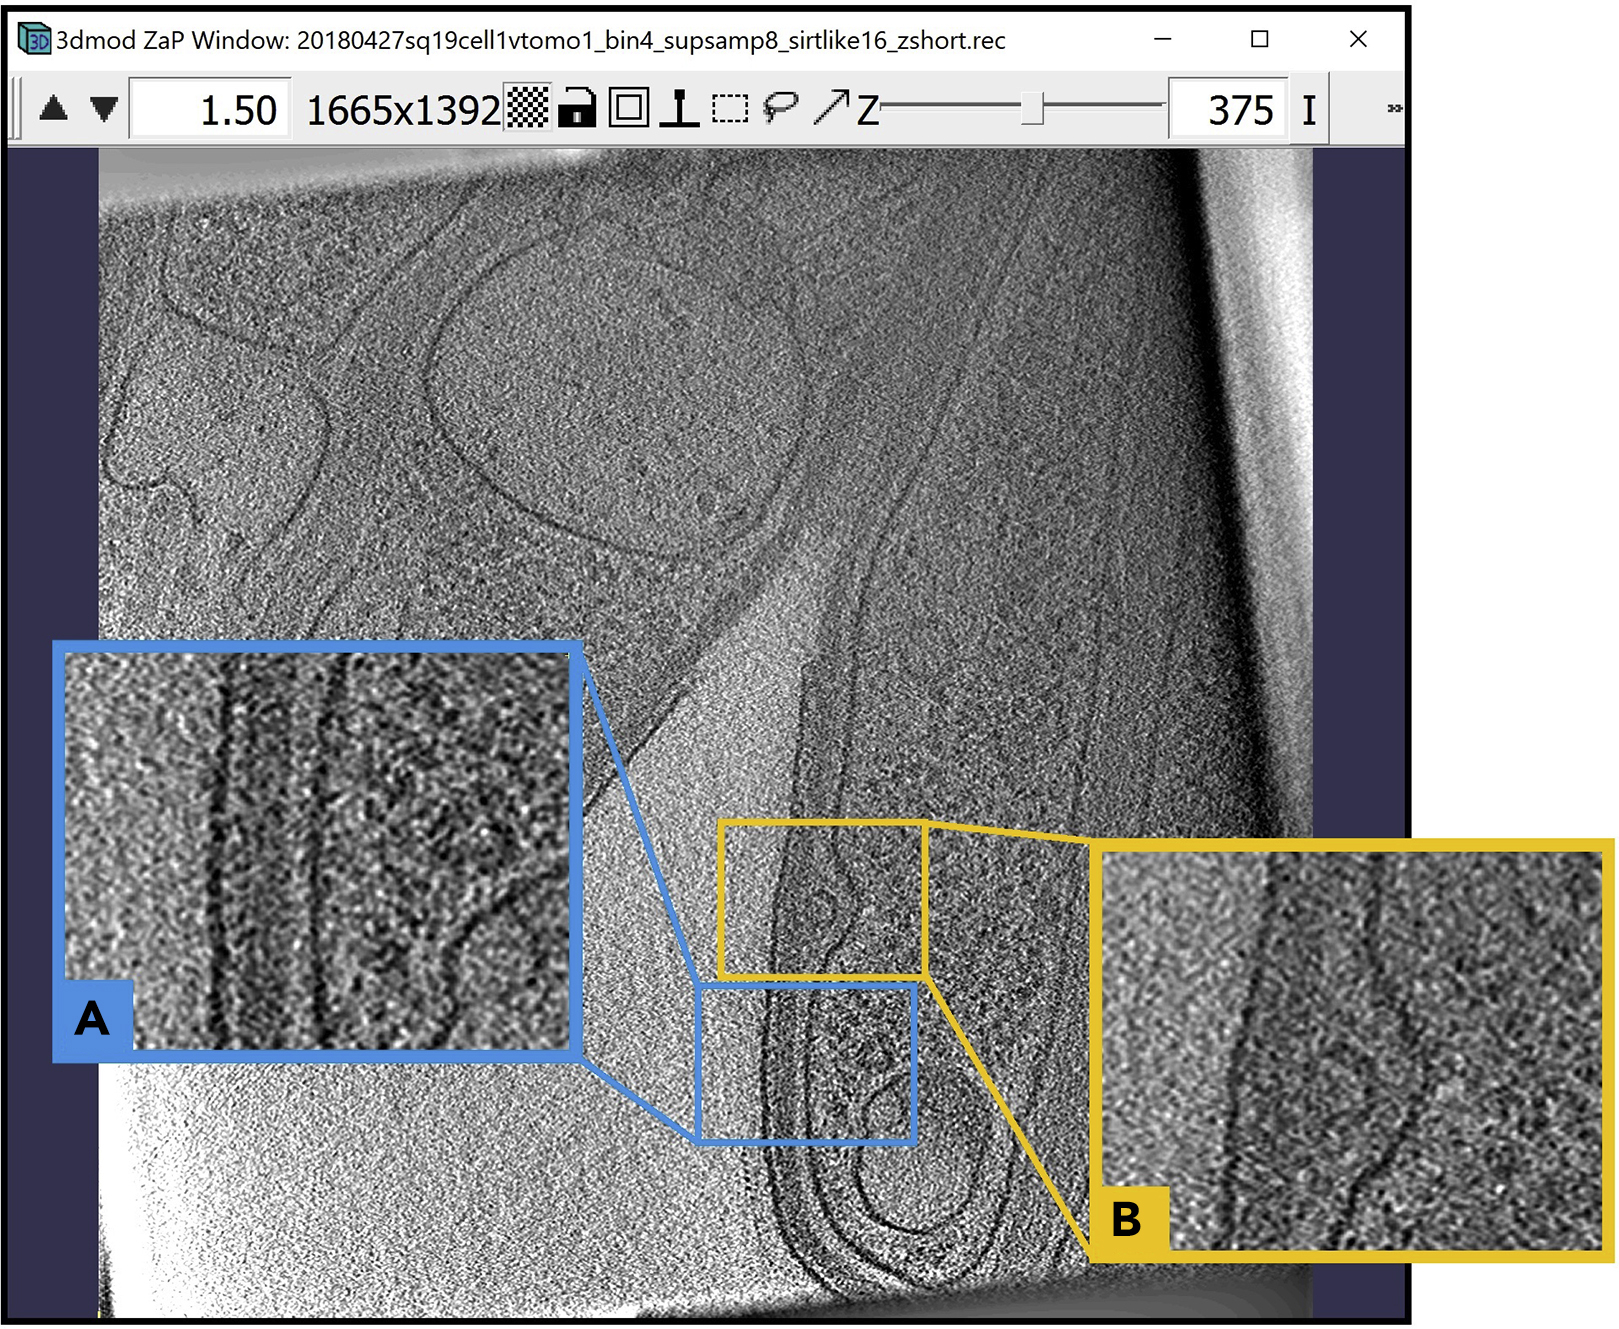This screenshot has width=1619, height=1329.
Task: Select the lasso tool icon
Action: coord(780,107)
